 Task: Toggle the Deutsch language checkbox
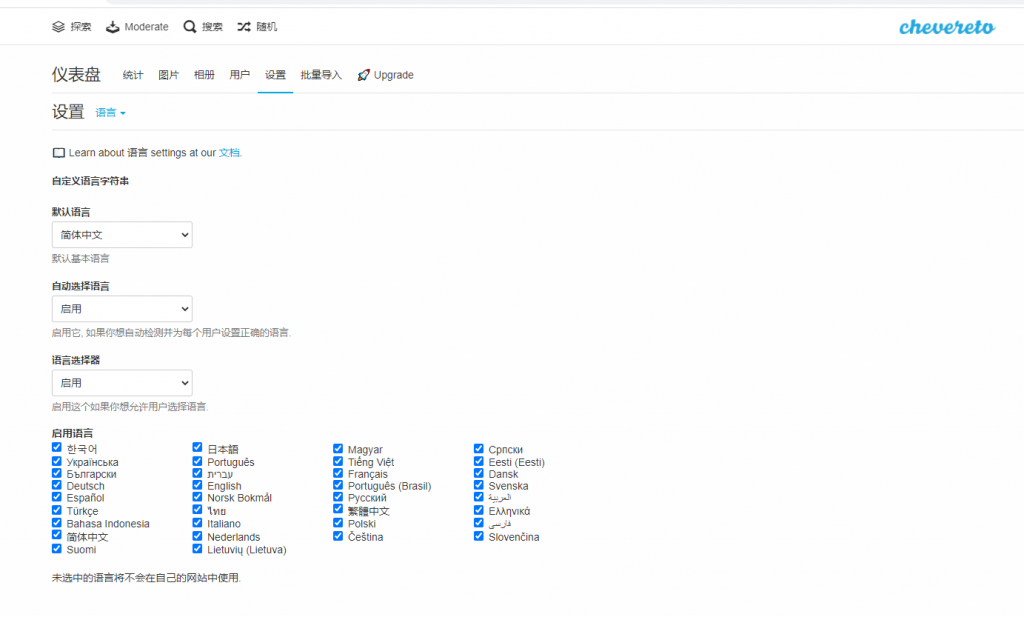[57, 485]
